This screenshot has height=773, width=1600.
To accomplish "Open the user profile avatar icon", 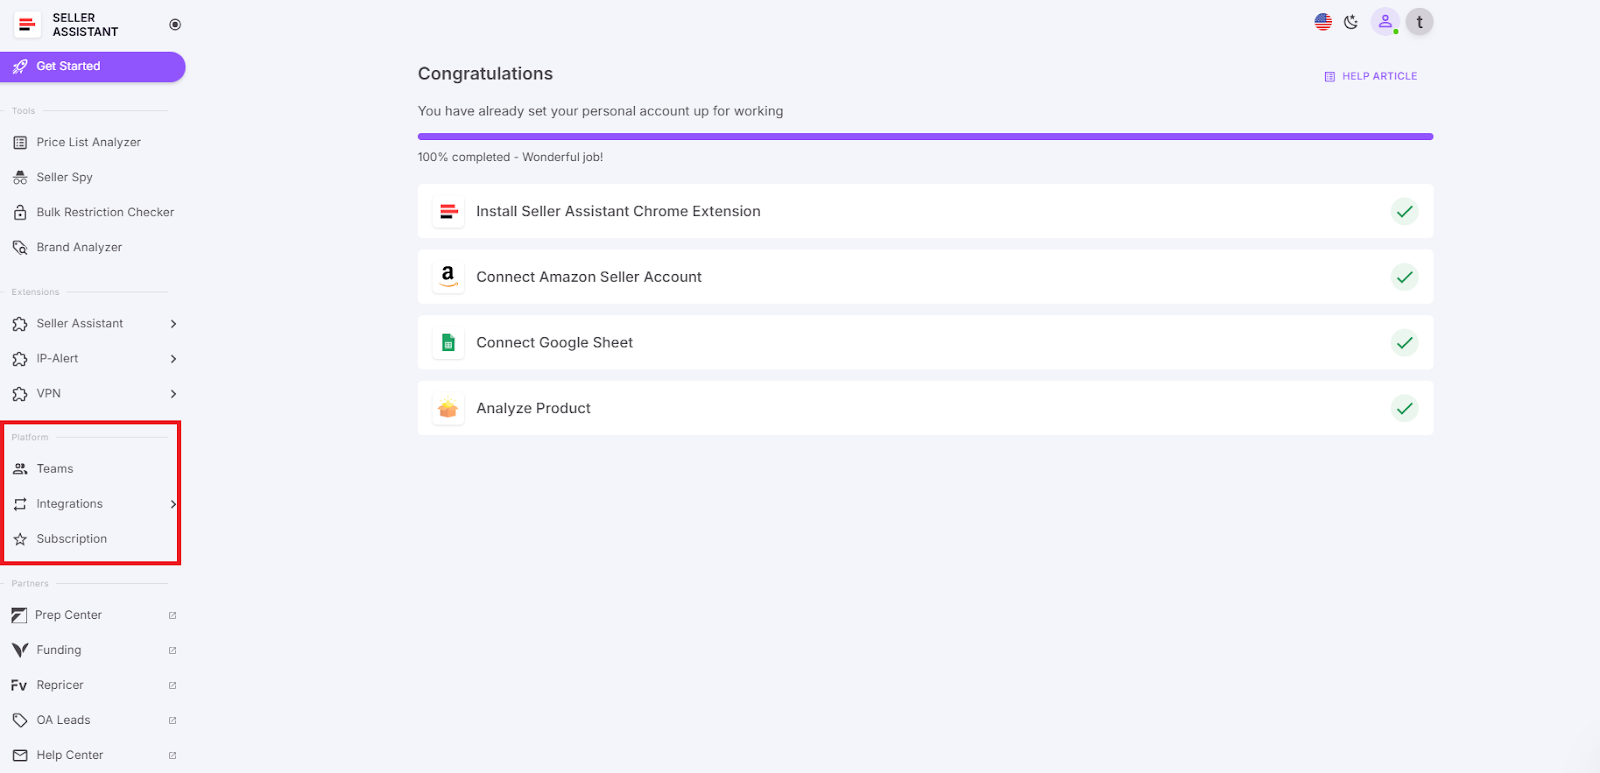I will pos(1385,22).
